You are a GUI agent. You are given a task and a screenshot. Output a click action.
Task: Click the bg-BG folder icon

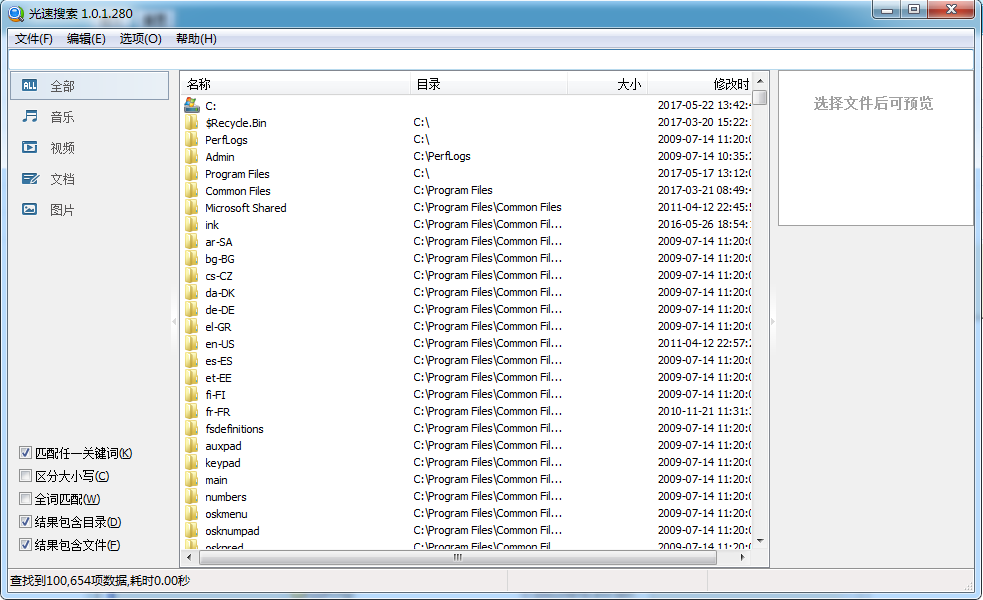tap(192, 258)
